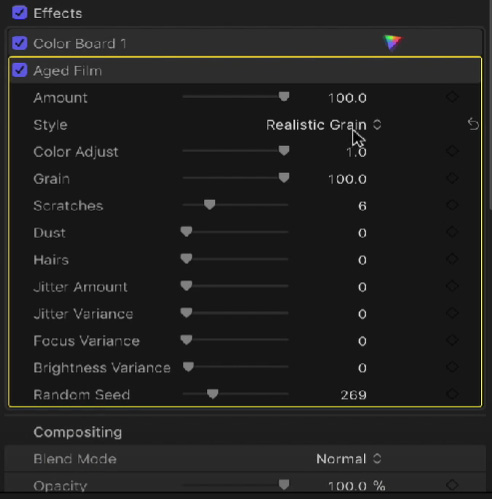The height and width of the screenshot is (499, 492).
Task: Disable the Effects checkbox
Action: pyautogui.click(x=20, y=13)
